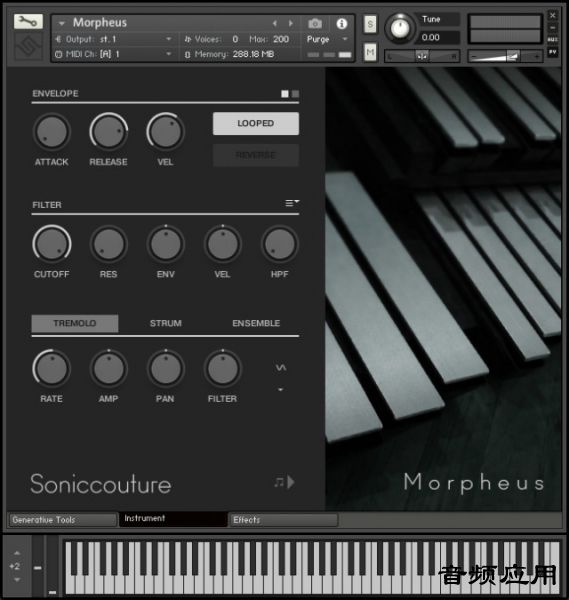Toggle the REVERSE button
Viewport: 569px width, 600px height.
click(x=256, y=155)
